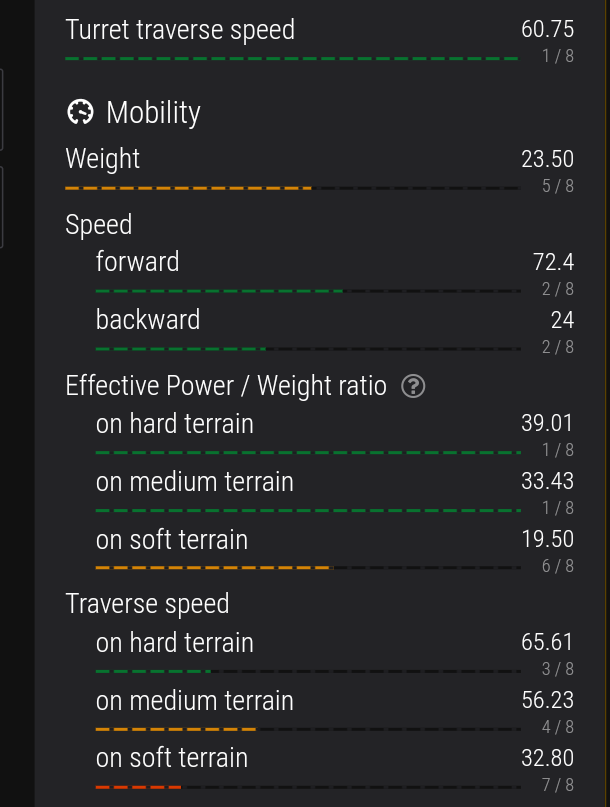Viewport: 610px width, 807px height.
Task: Click the 7 / 8 rank indicator
Action: point(557,785)
